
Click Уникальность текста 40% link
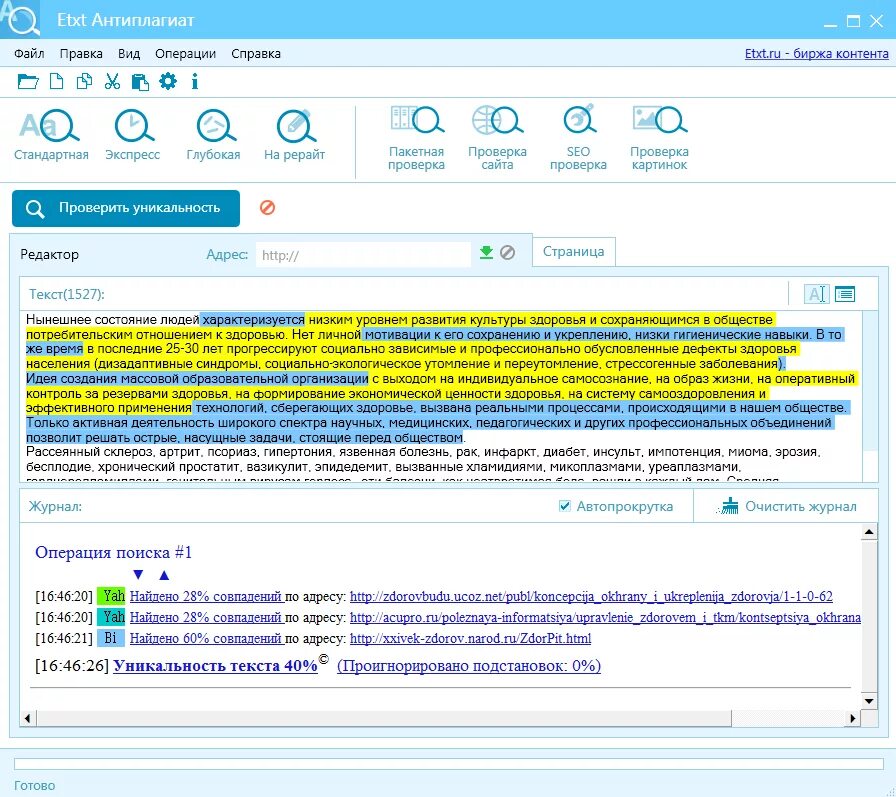(215, 666)
